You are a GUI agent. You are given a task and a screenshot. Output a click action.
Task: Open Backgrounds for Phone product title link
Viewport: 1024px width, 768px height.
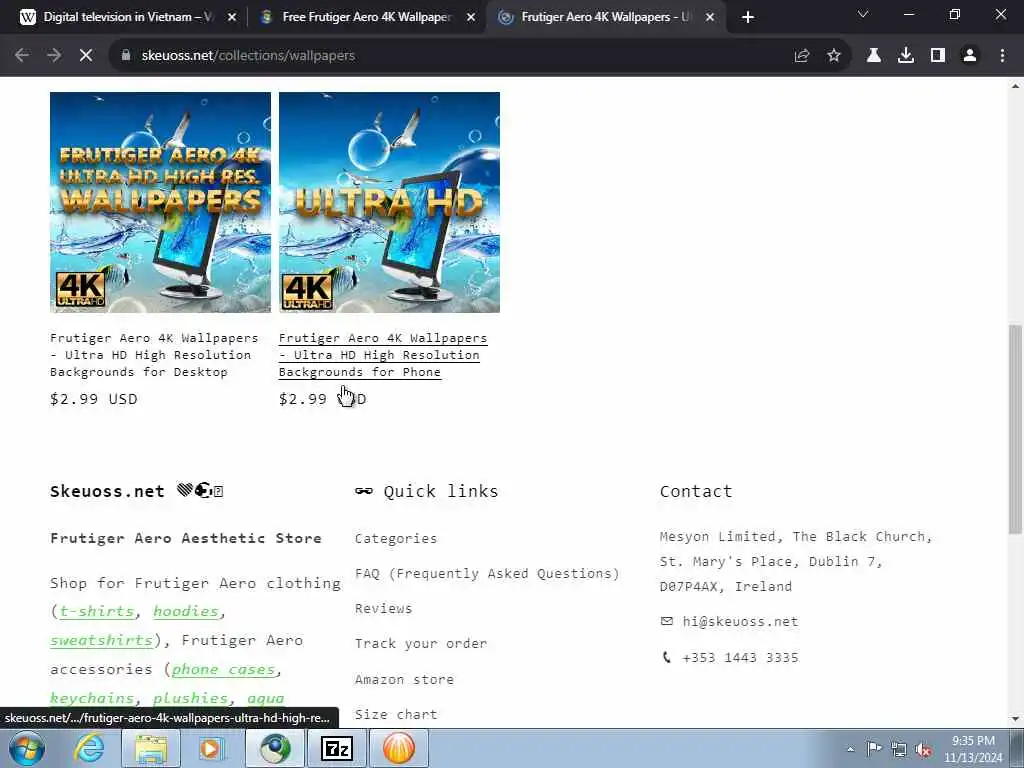[383, 355]
